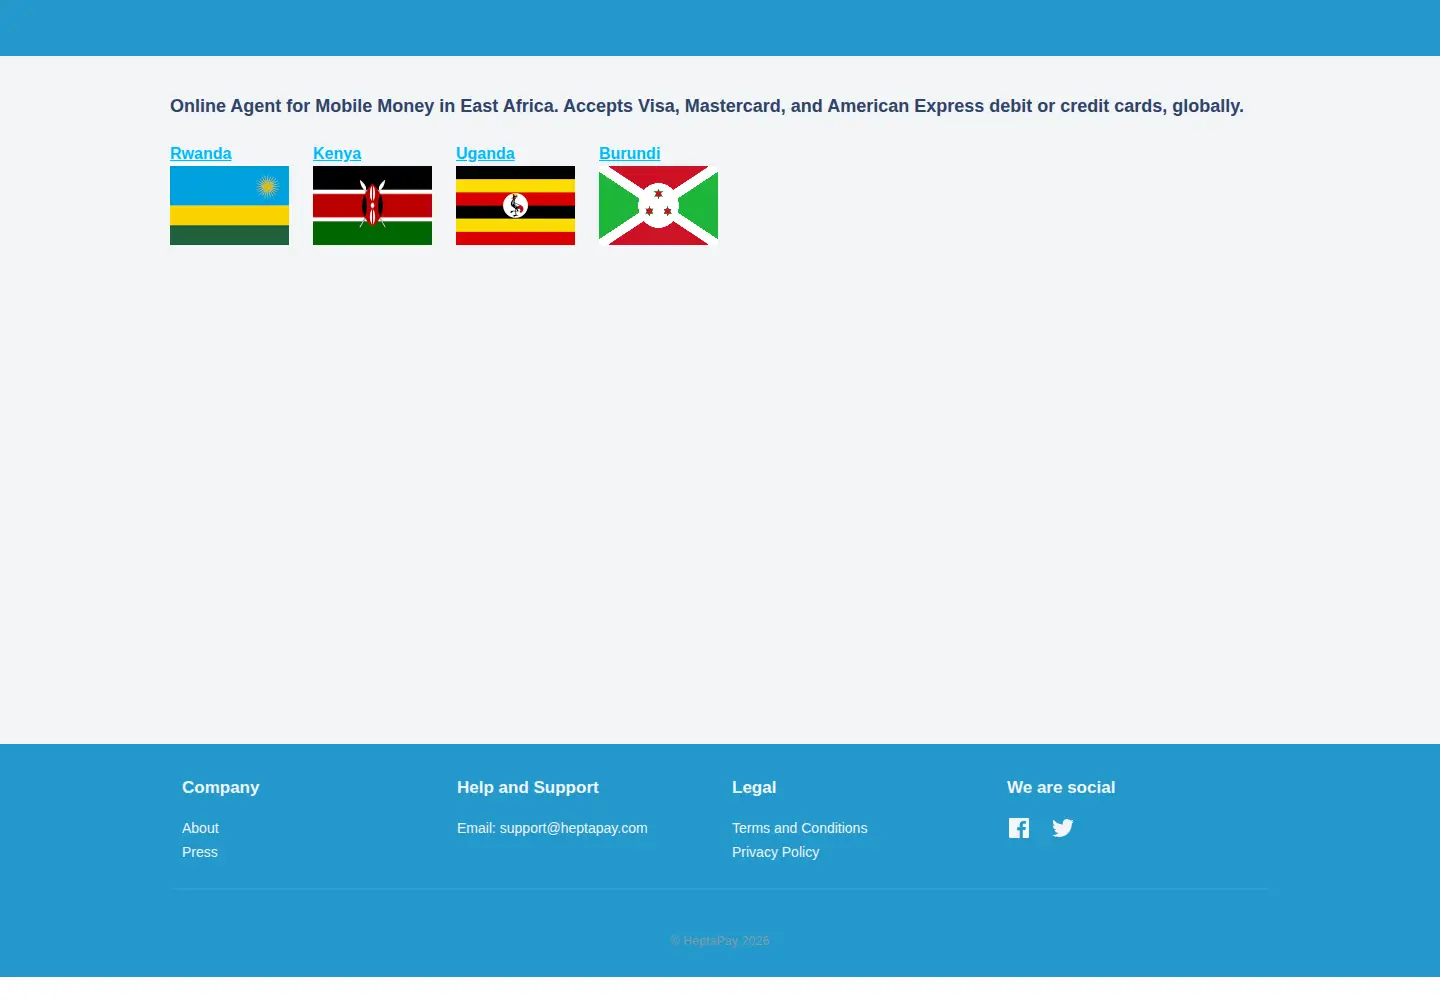Open the Burundi text link
The height and width of the screenshot is (1000, 1440).
(x=630, y=153)
